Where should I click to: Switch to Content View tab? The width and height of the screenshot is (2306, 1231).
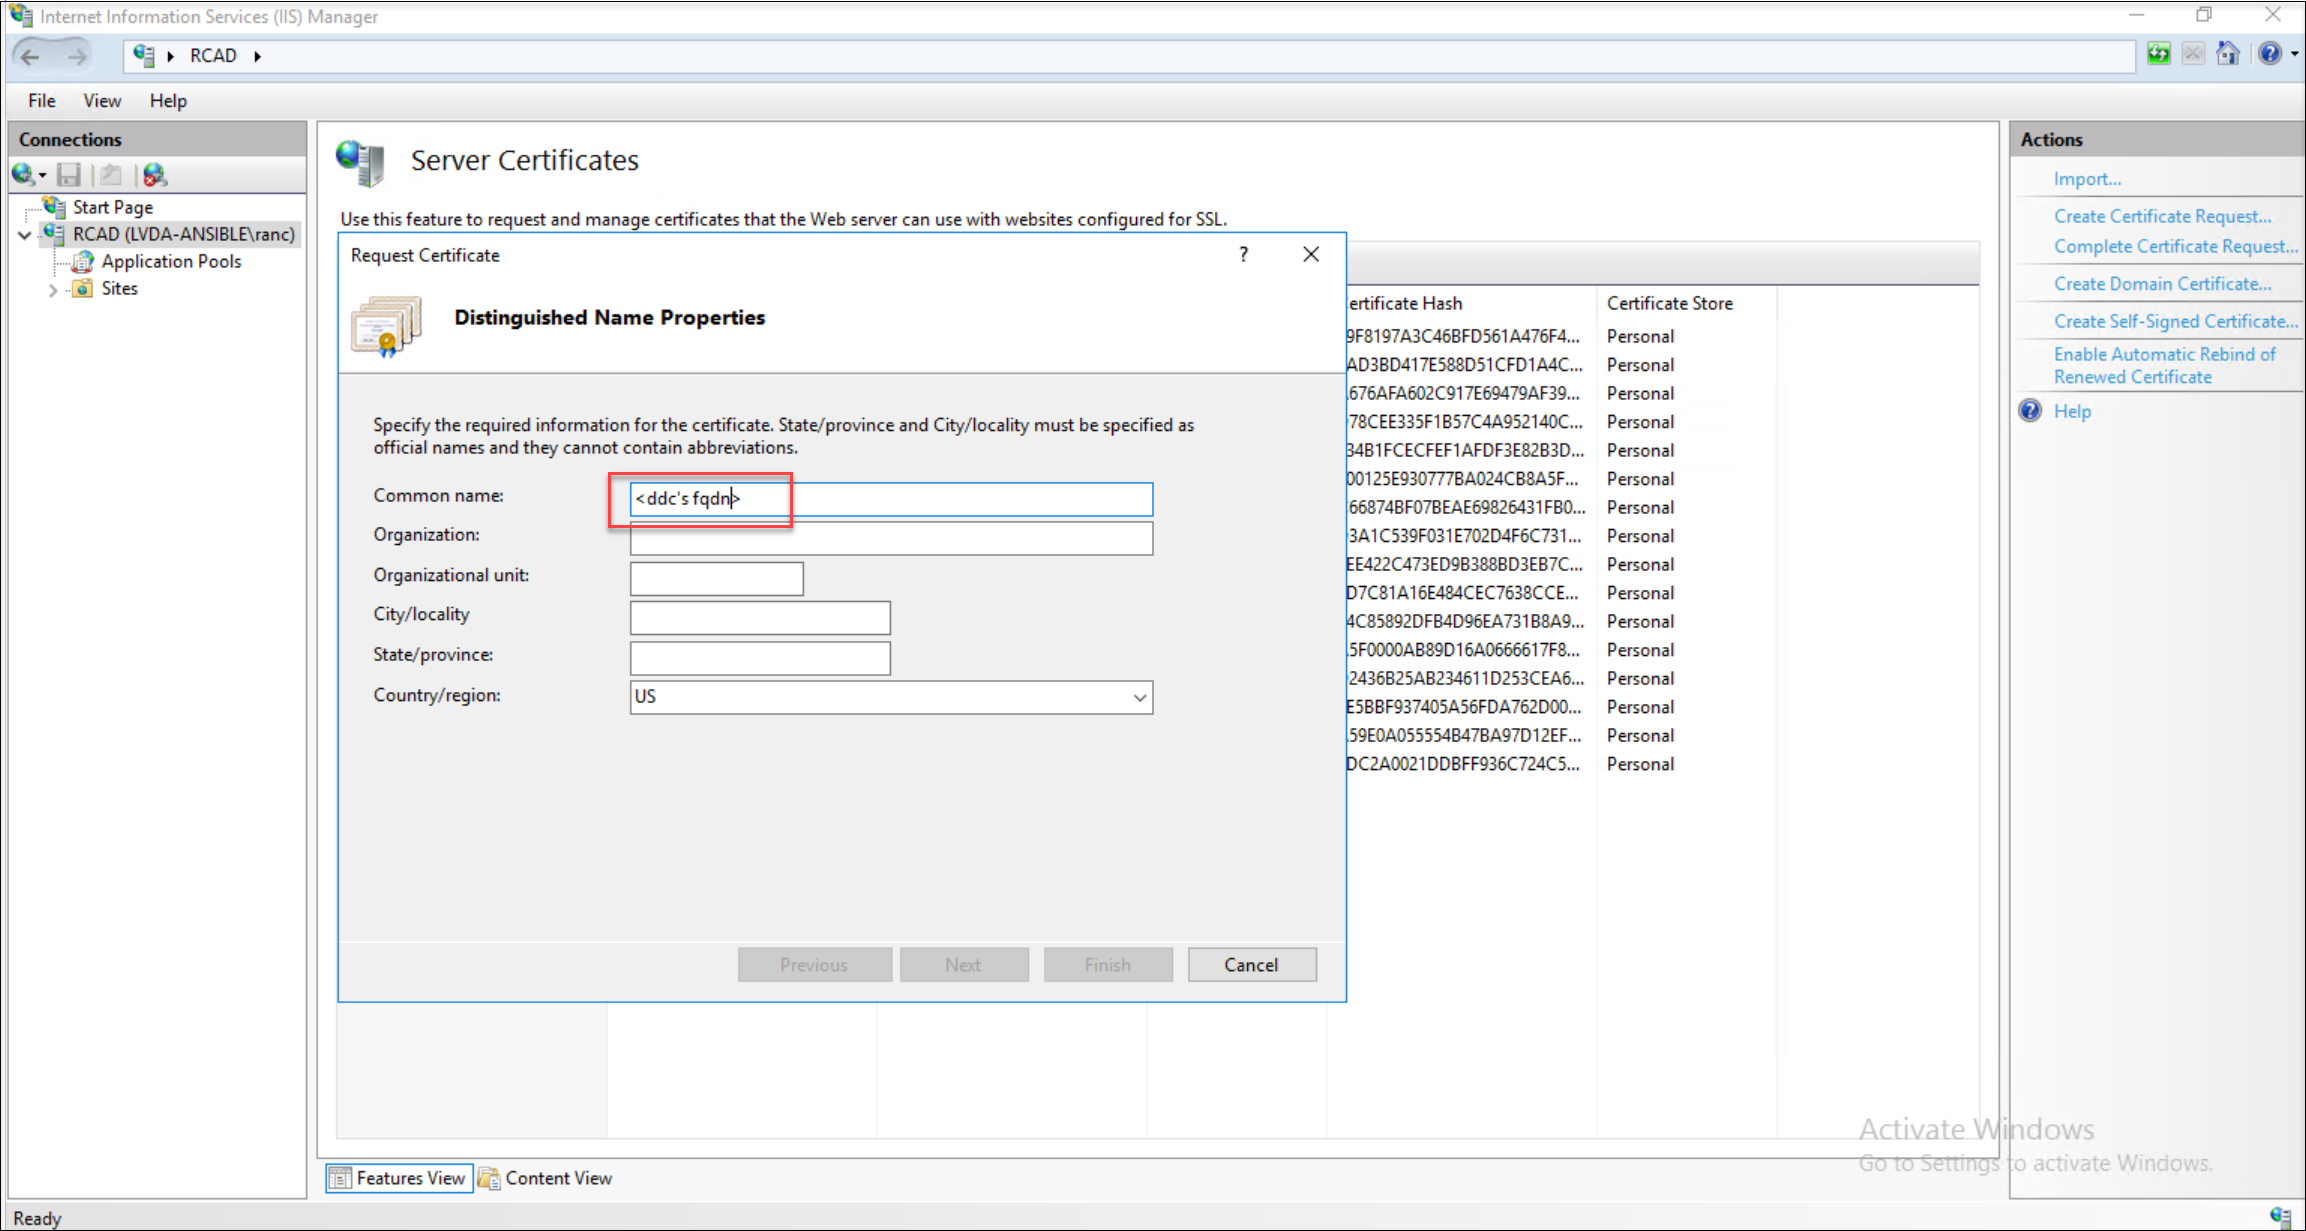click(x=546, y=1178)
